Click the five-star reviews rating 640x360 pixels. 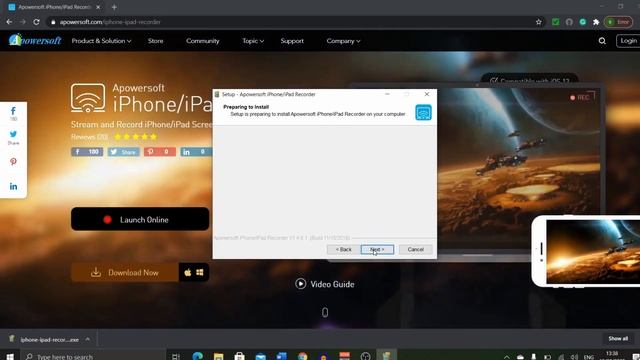click(x=135, y=137)
